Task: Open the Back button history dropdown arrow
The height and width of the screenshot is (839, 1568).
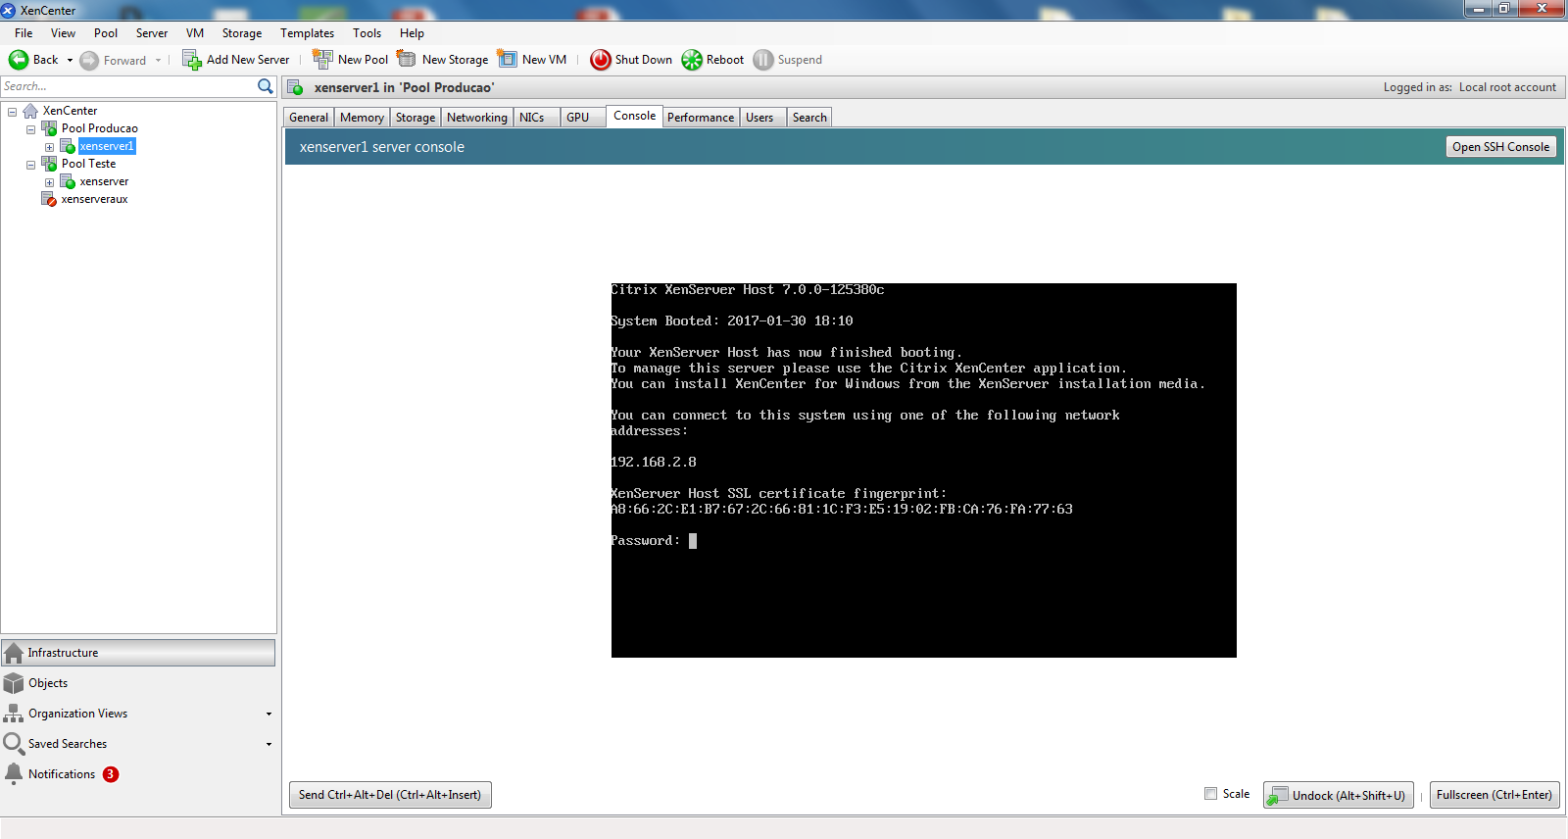Action: click(70, 60)
